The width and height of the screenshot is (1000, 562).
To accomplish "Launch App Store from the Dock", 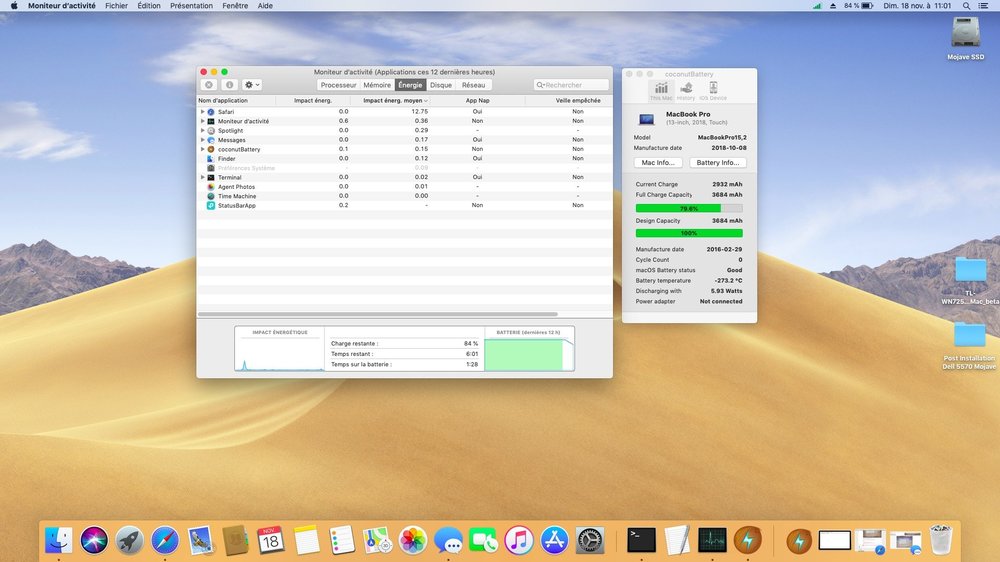I will pos(554,541).
